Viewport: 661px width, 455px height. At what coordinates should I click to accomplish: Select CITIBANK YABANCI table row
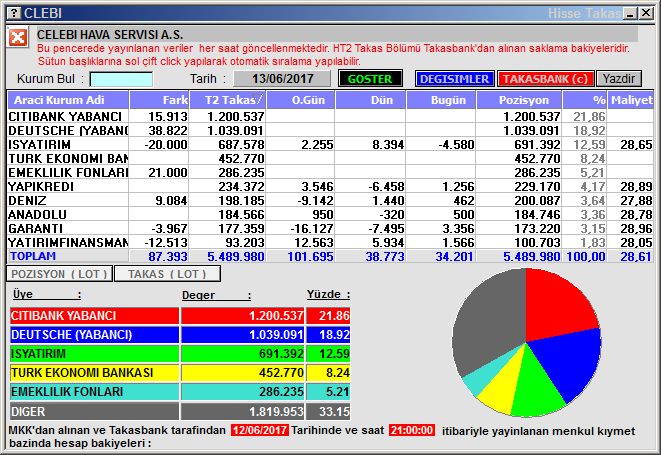point(330,116)
